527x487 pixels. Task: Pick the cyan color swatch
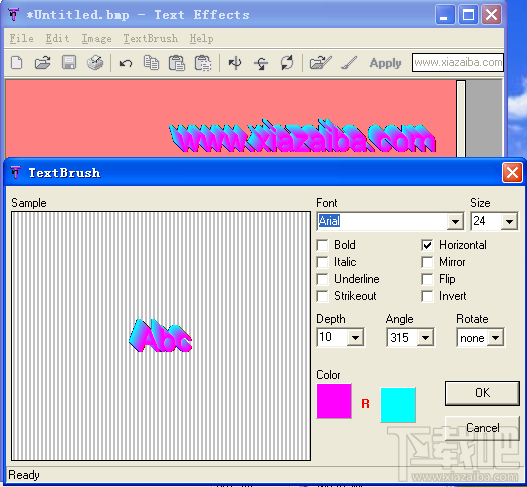pyautogui.click(x=398, y=405)
